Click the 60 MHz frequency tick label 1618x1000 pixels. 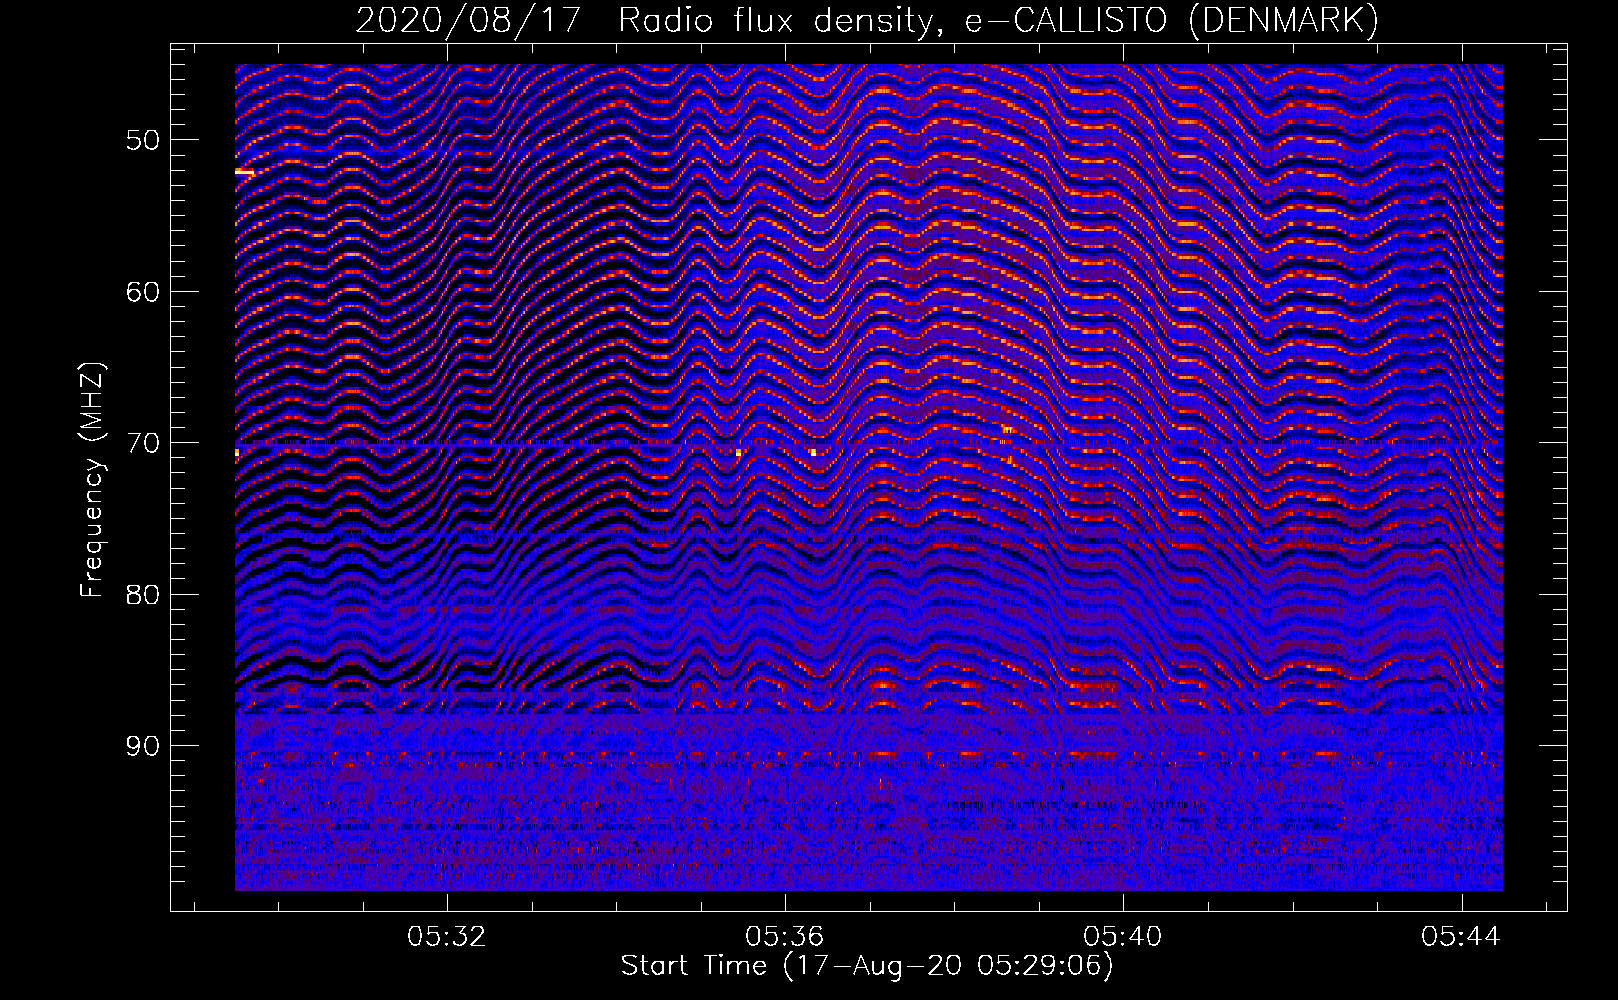click(x=144, y=291)
